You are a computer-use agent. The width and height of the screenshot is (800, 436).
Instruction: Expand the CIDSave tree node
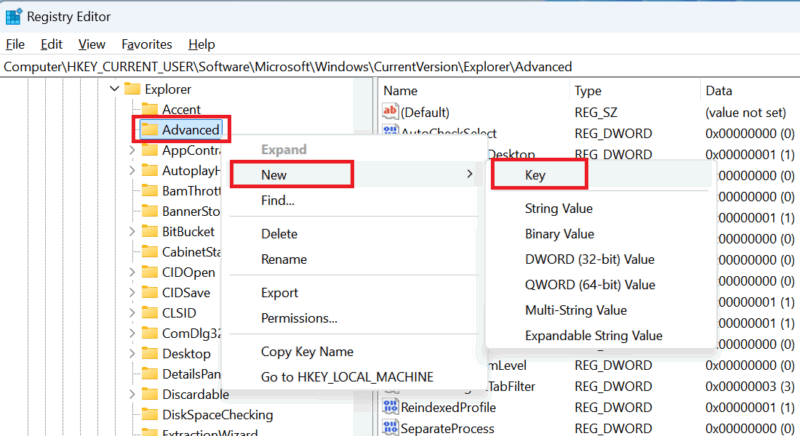pos(132,293)
